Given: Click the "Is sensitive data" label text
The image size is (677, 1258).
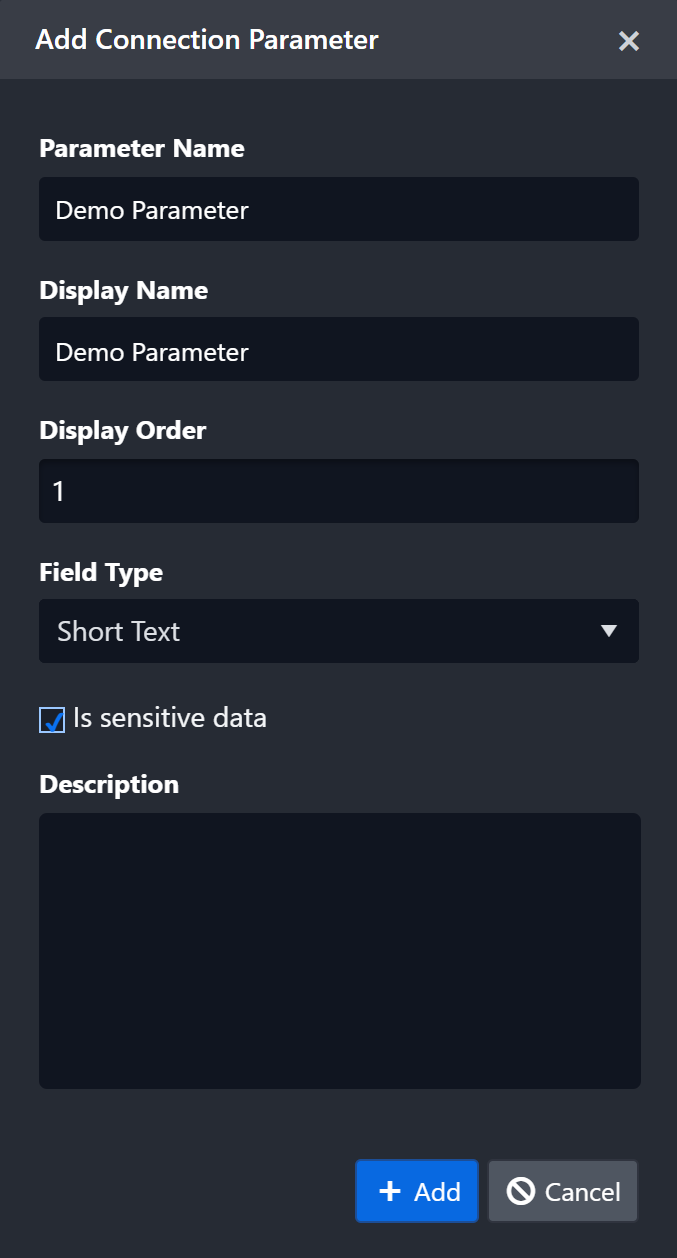Looking at the screenshot, I should click(x=169, y=718).
